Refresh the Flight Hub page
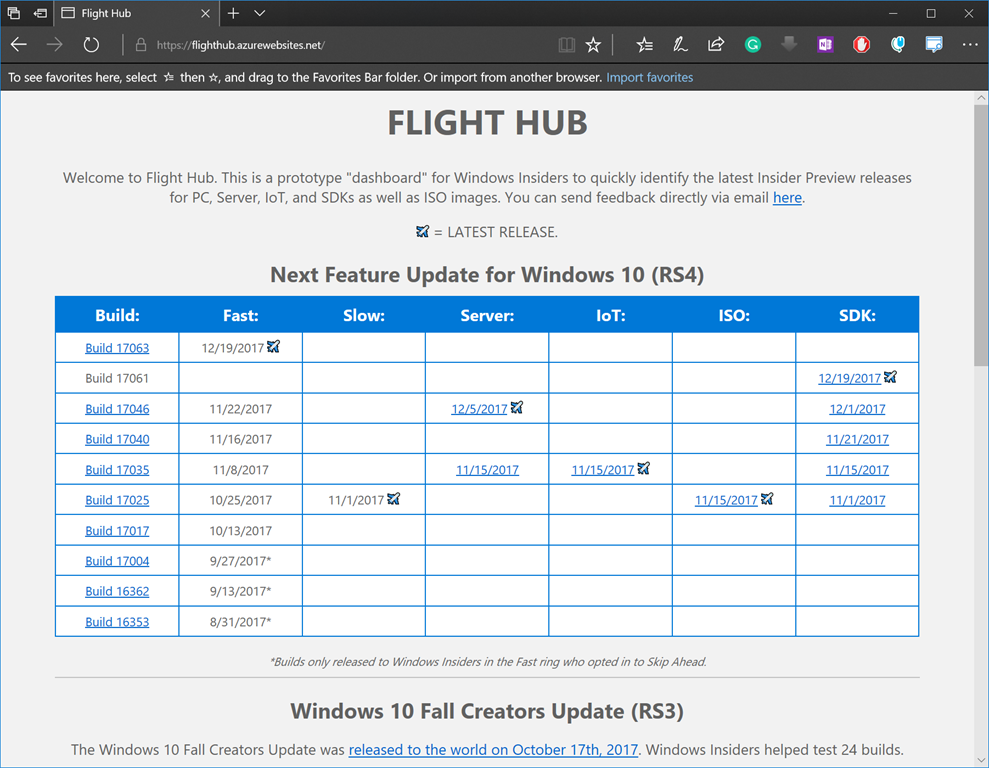This screenshot has height=768, width=989. click(91, 45)
